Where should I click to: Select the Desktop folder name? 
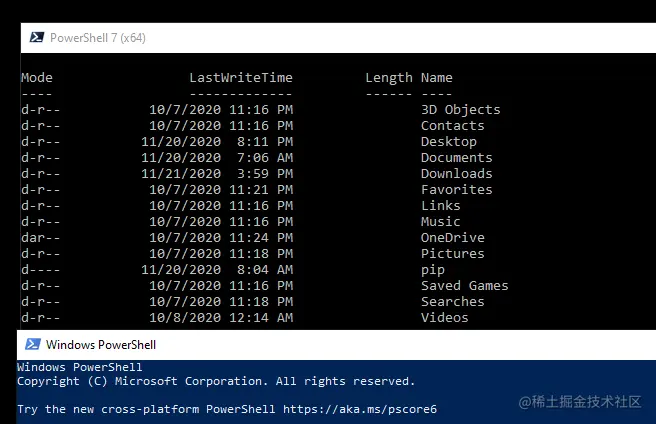[x=449, y=142]
